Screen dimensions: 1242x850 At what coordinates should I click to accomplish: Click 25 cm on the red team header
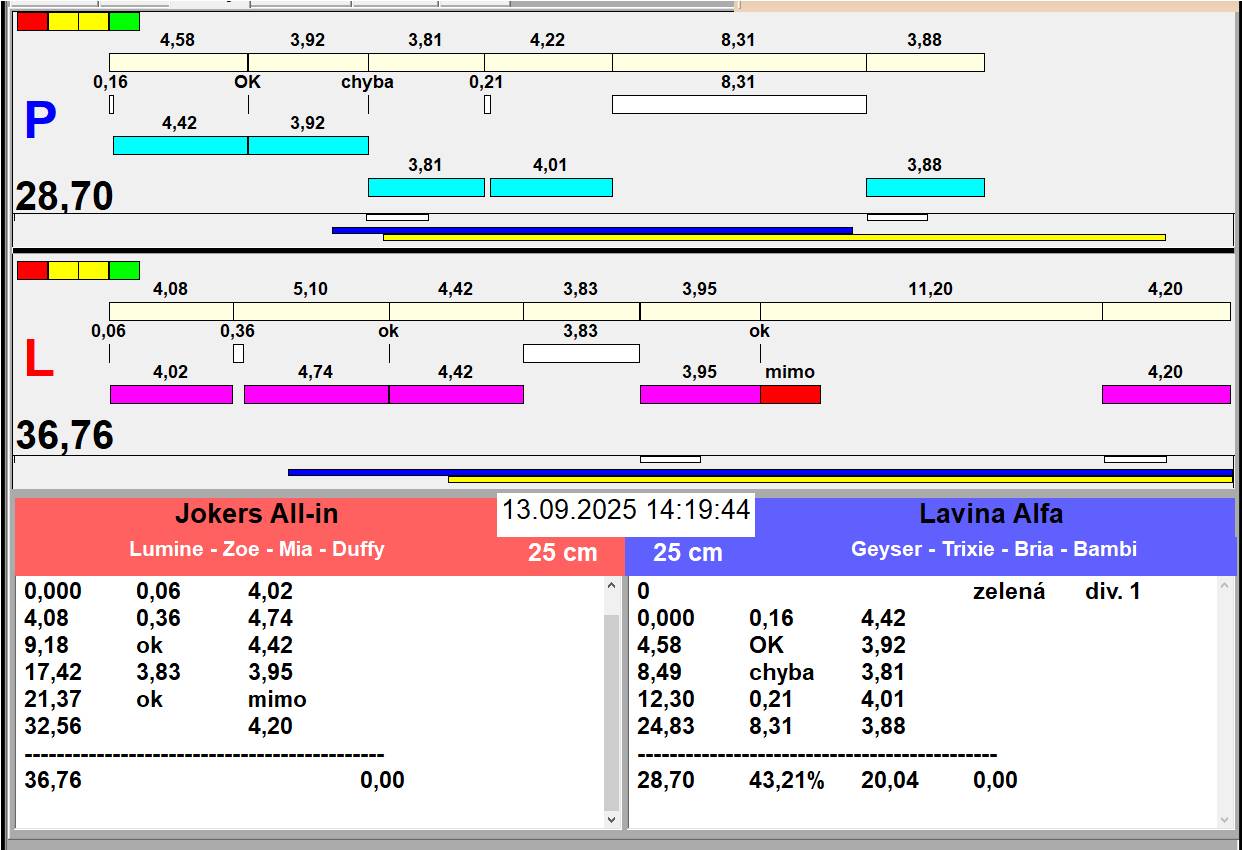pos(563,552)
